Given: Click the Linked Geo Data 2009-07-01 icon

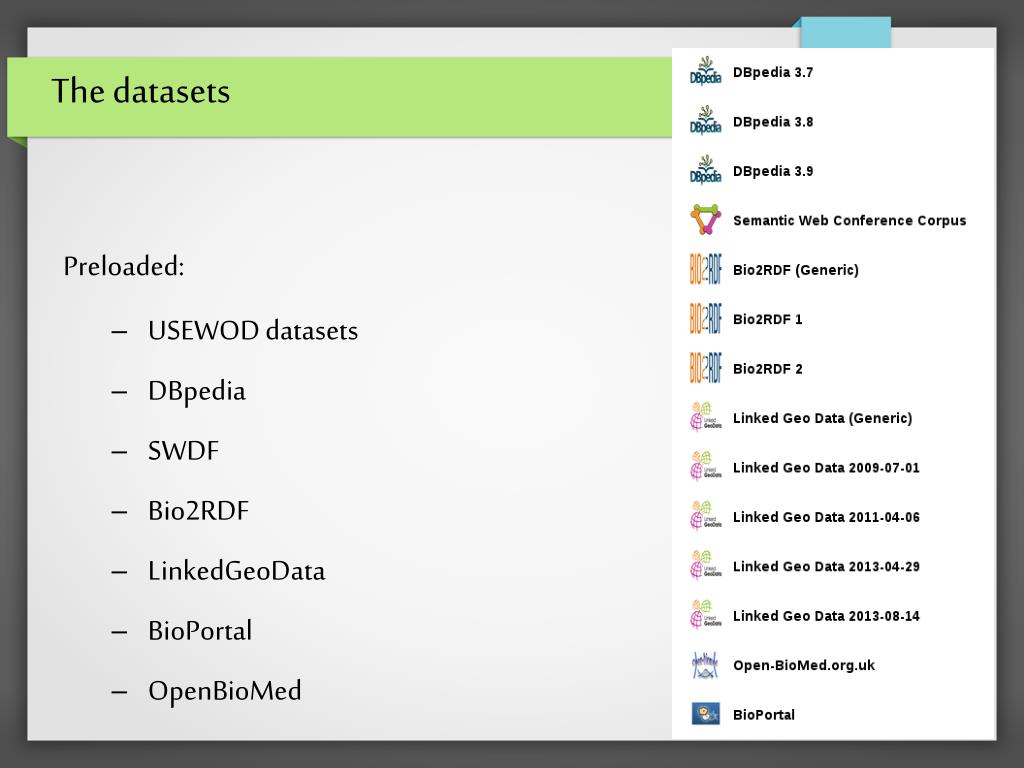Looking at the screenshot, I should (705, 468).
